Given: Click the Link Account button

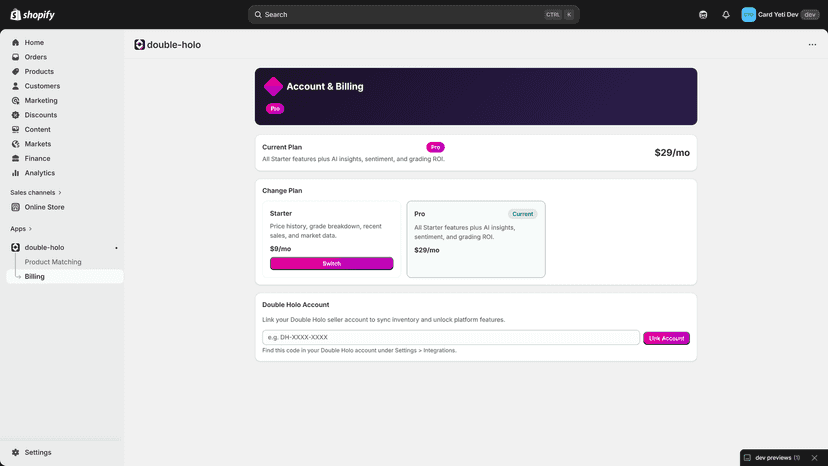Looking at the screenshot, I should [666, 338].
